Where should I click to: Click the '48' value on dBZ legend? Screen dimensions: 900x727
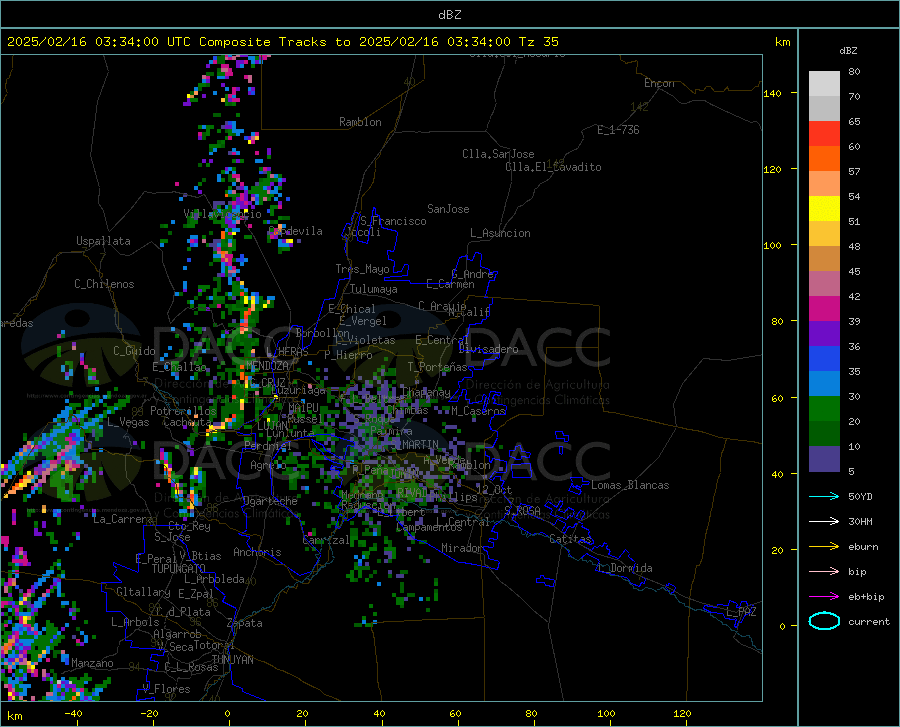pos(854,247)
